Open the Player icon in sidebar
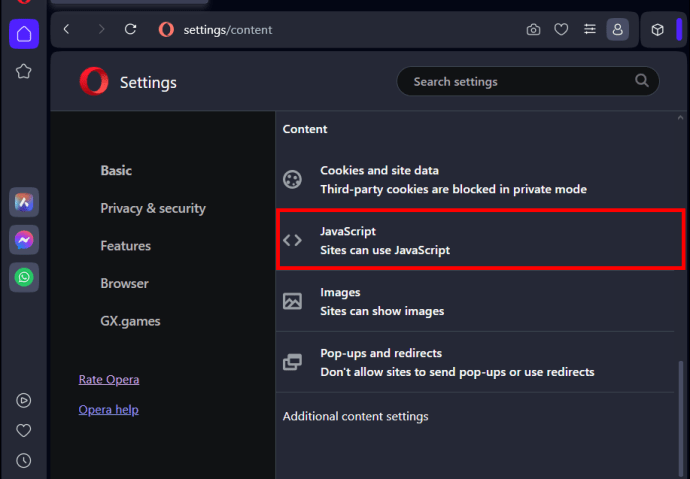 [x=24, y=400]
